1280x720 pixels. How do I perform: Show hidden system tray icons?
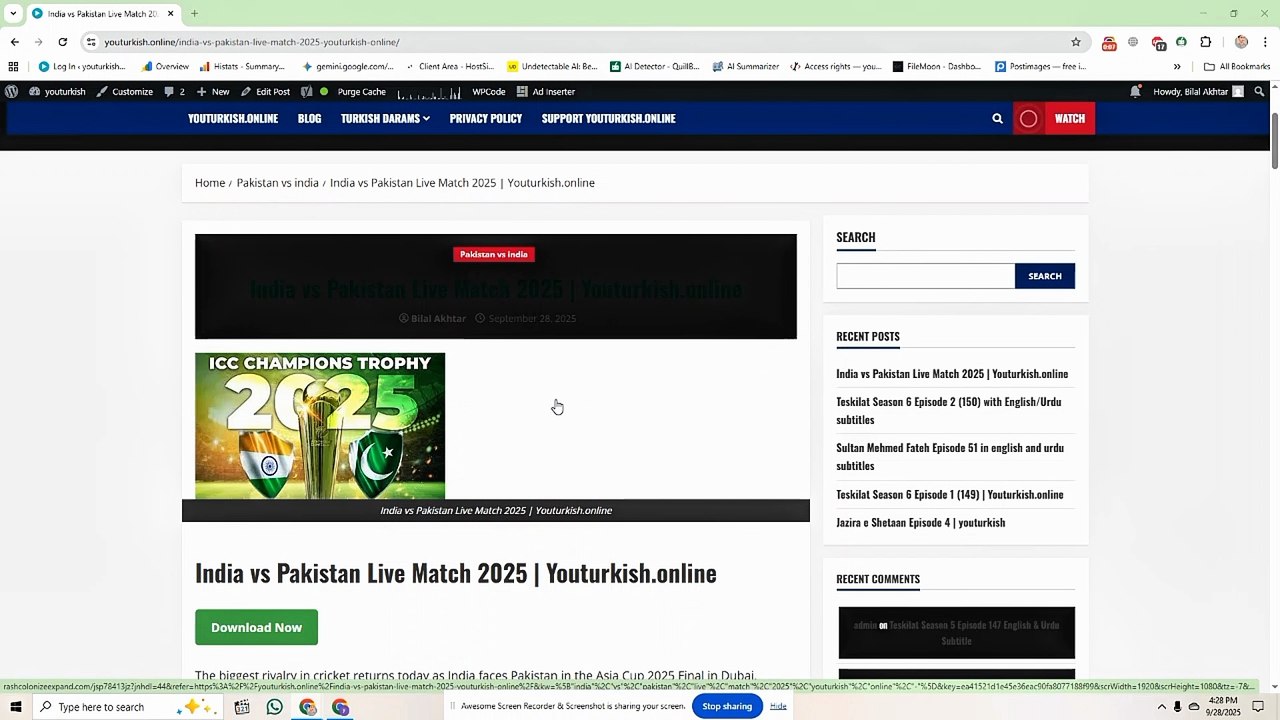click(x=1162, y=707)
